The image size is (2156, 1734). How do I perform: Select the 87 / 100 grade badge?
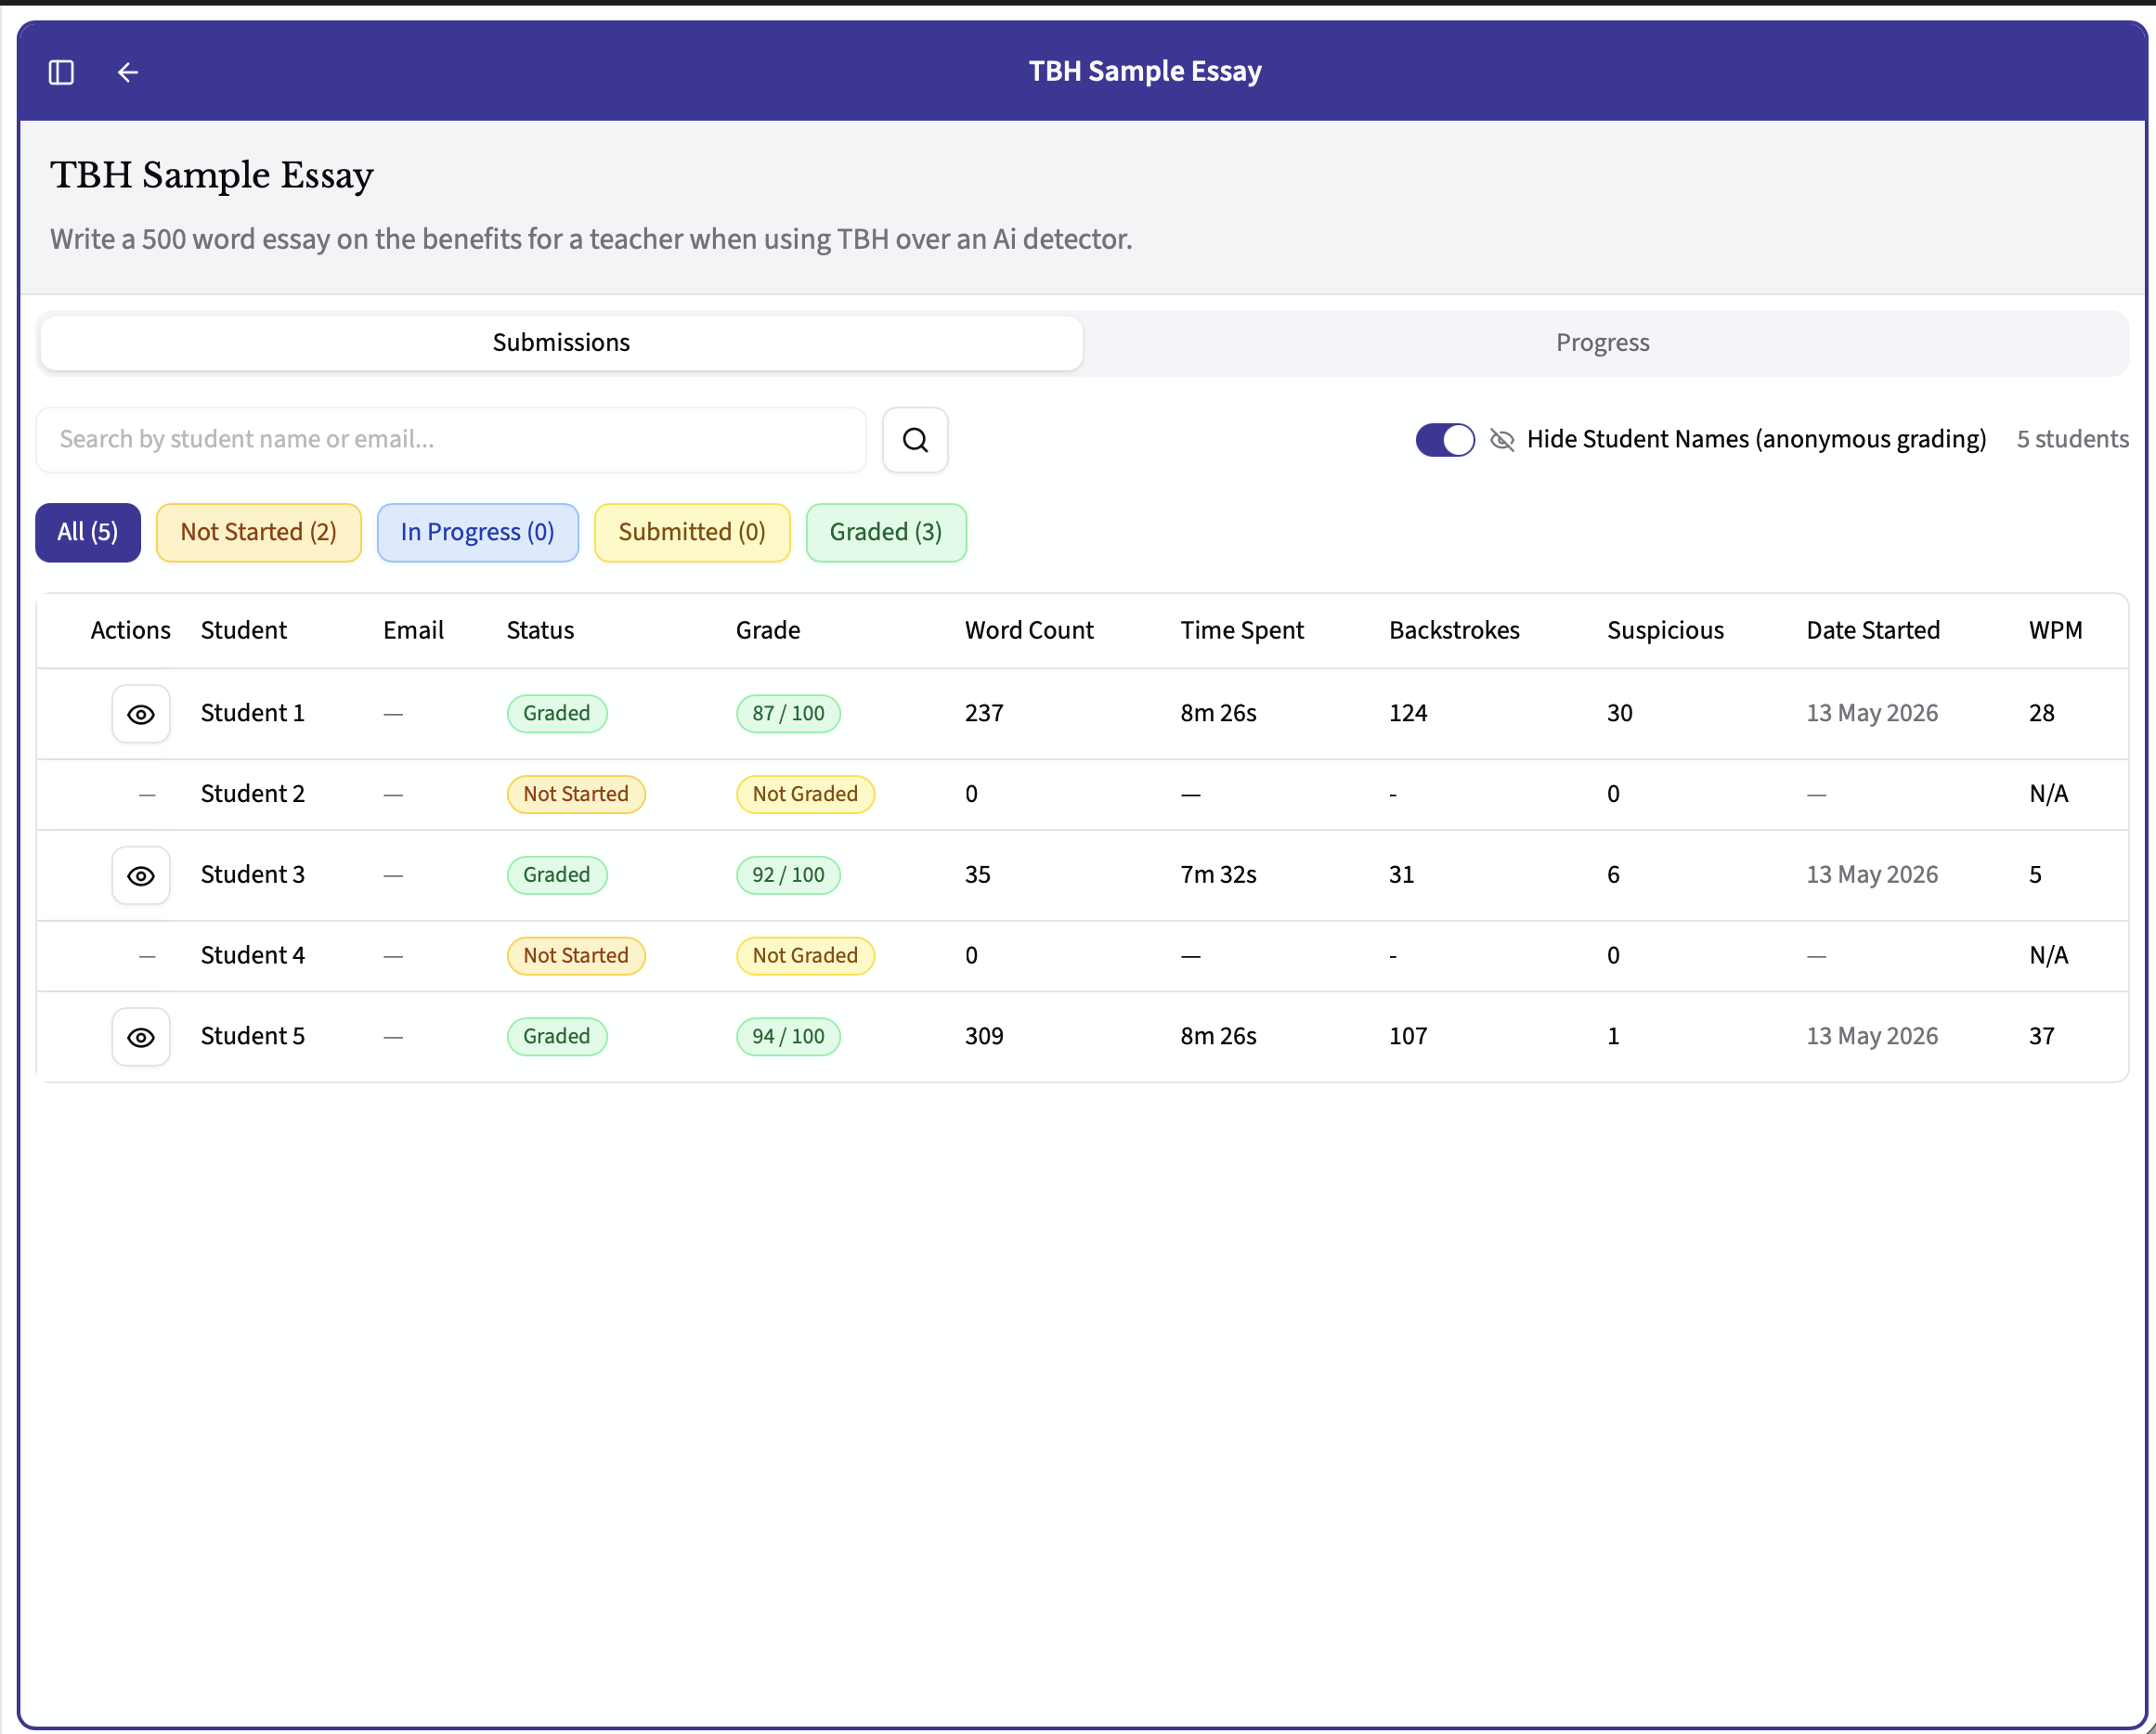click(788, 714)
